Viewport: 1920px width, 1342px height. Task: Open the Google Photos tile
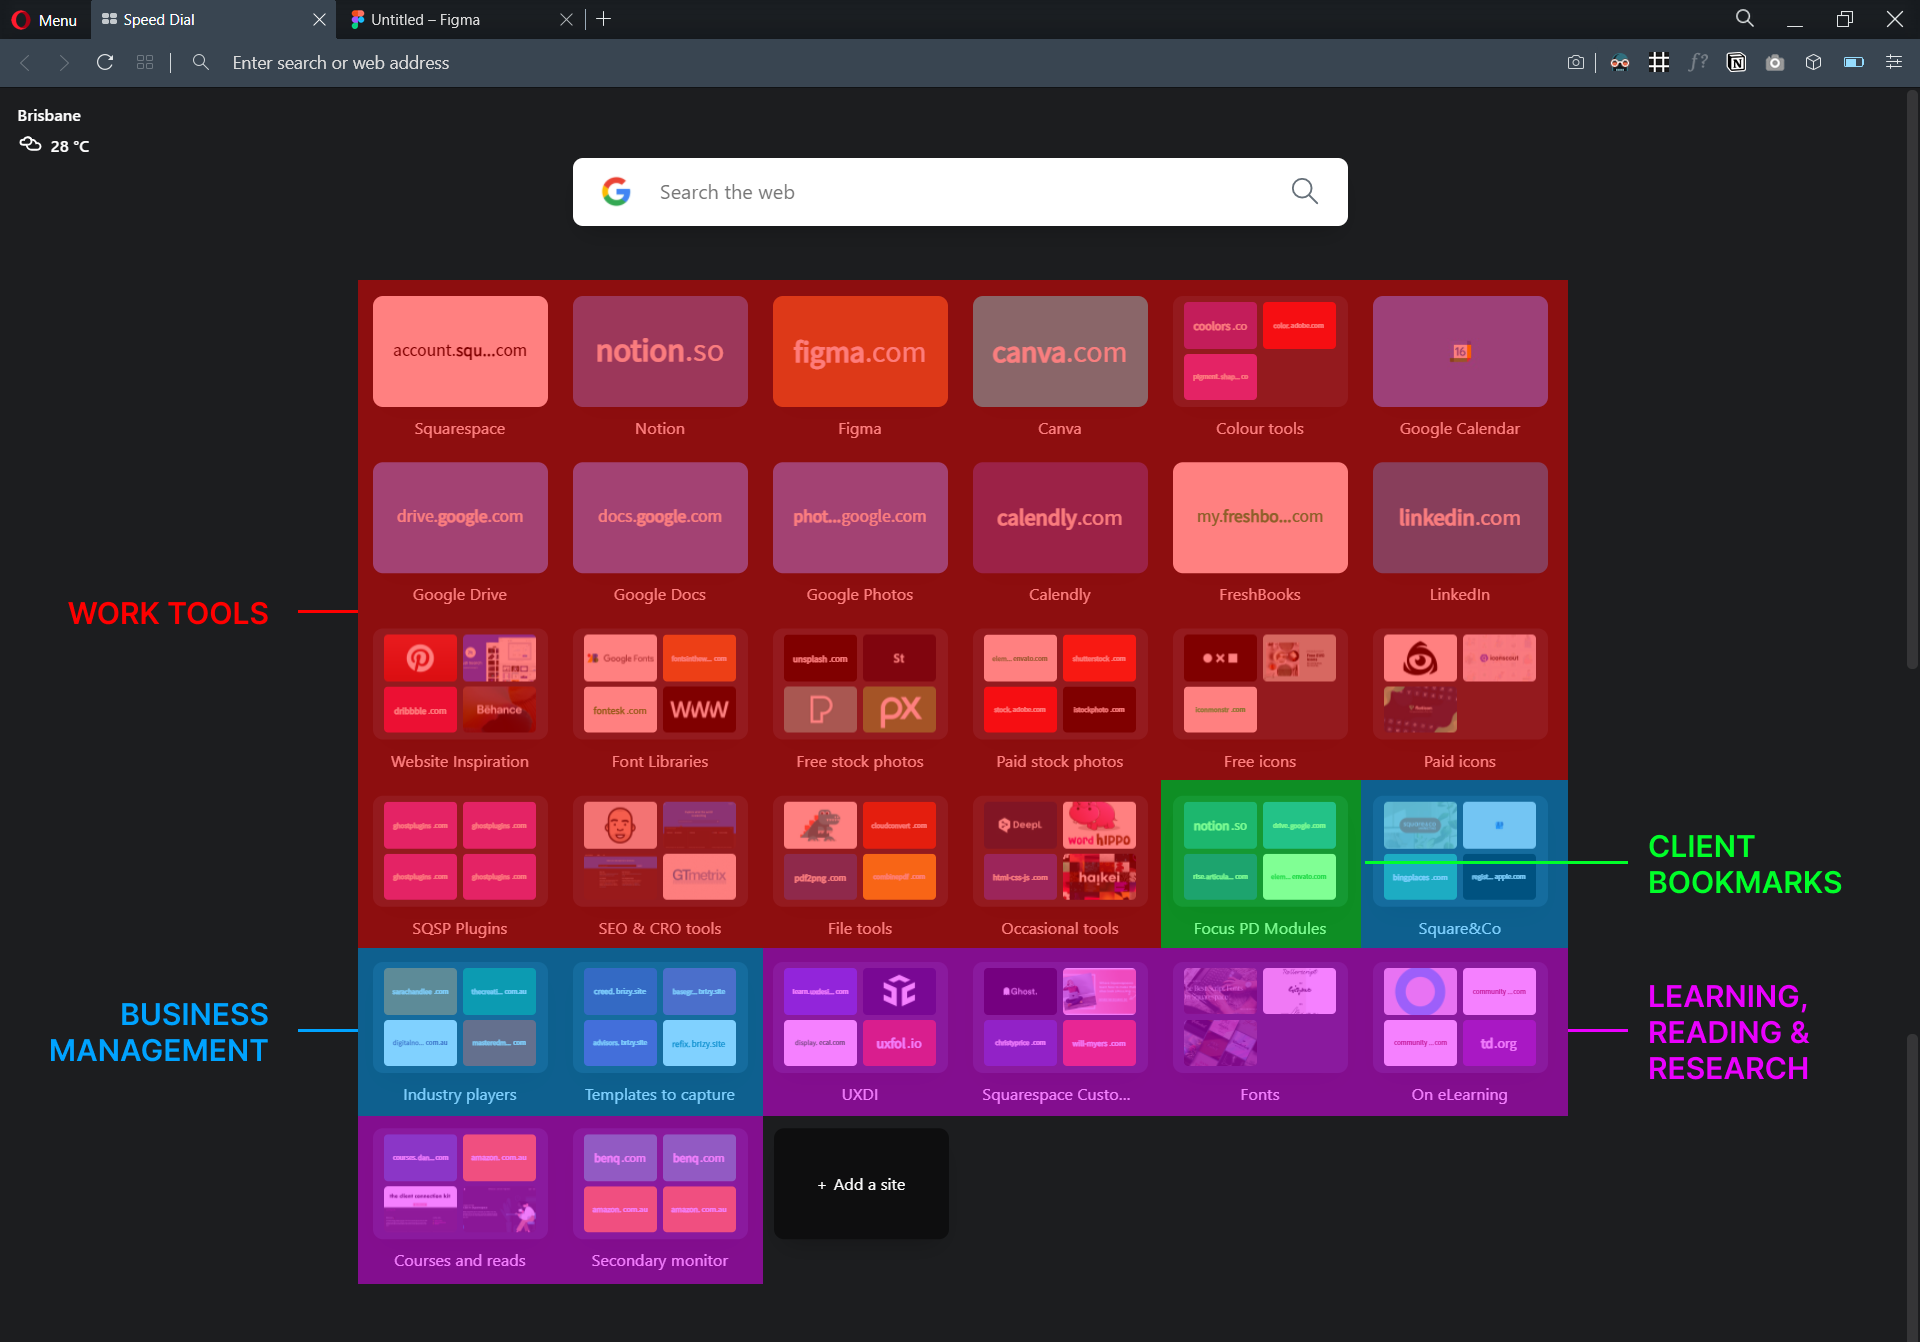point(860,517)
